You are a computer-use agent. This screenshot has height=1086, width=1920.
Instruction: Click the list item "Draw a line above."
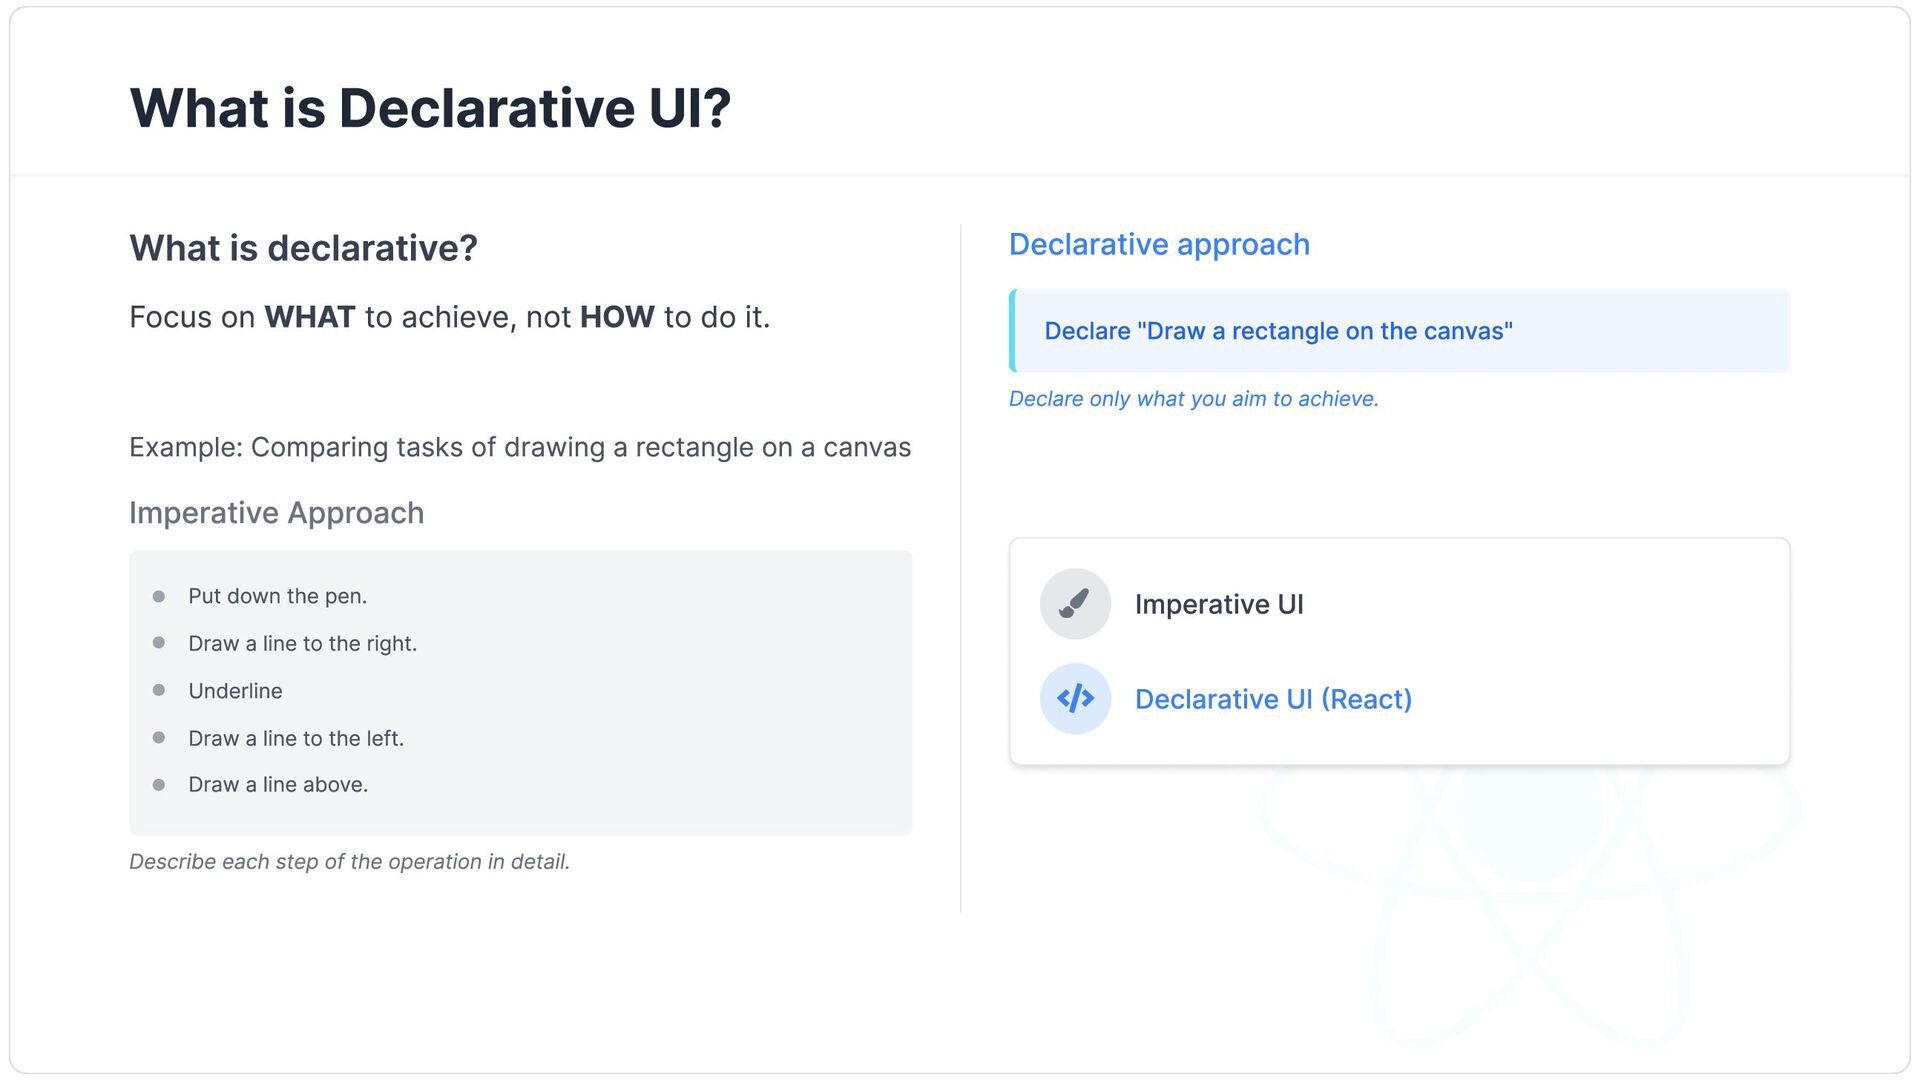278,785
